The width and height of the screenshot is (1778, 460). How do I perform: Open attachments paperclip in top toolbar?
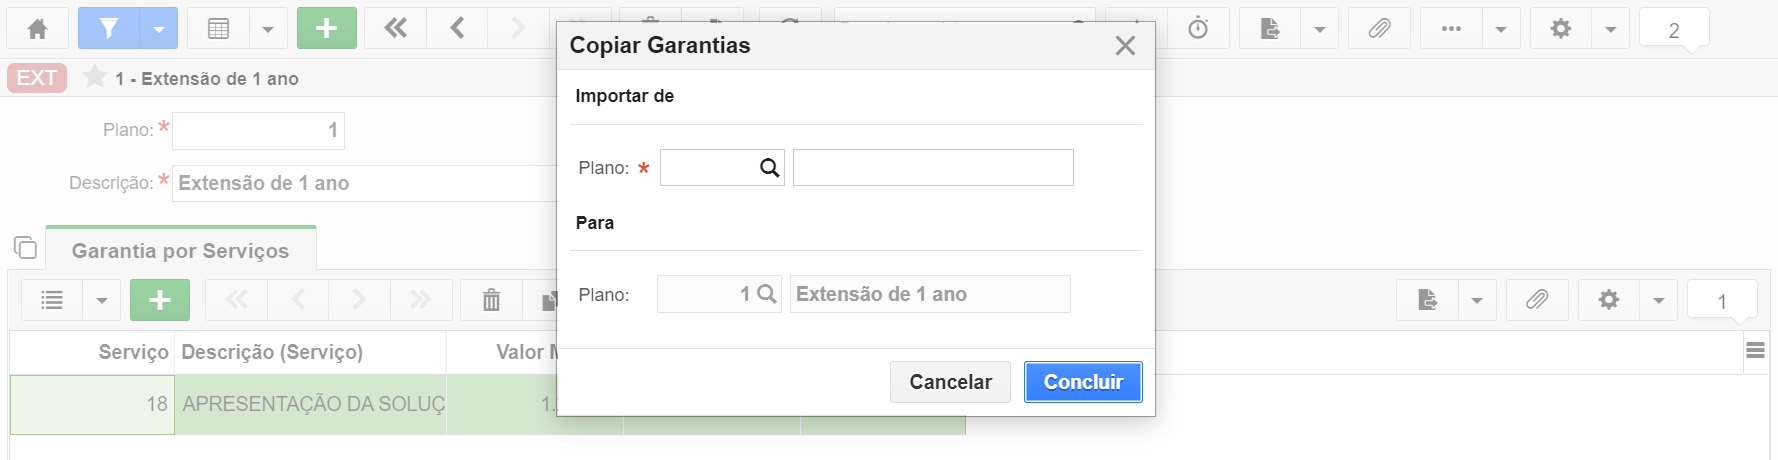[x=1379, y=29]
